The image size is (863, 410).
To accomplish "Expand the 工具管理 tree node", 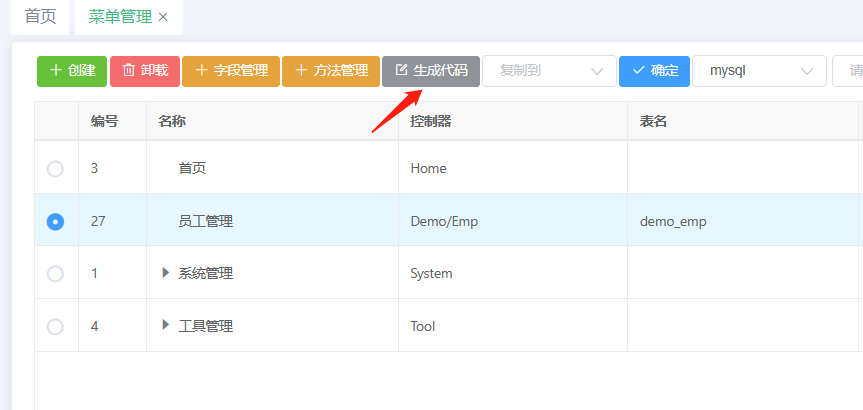I will pos(166,326).
